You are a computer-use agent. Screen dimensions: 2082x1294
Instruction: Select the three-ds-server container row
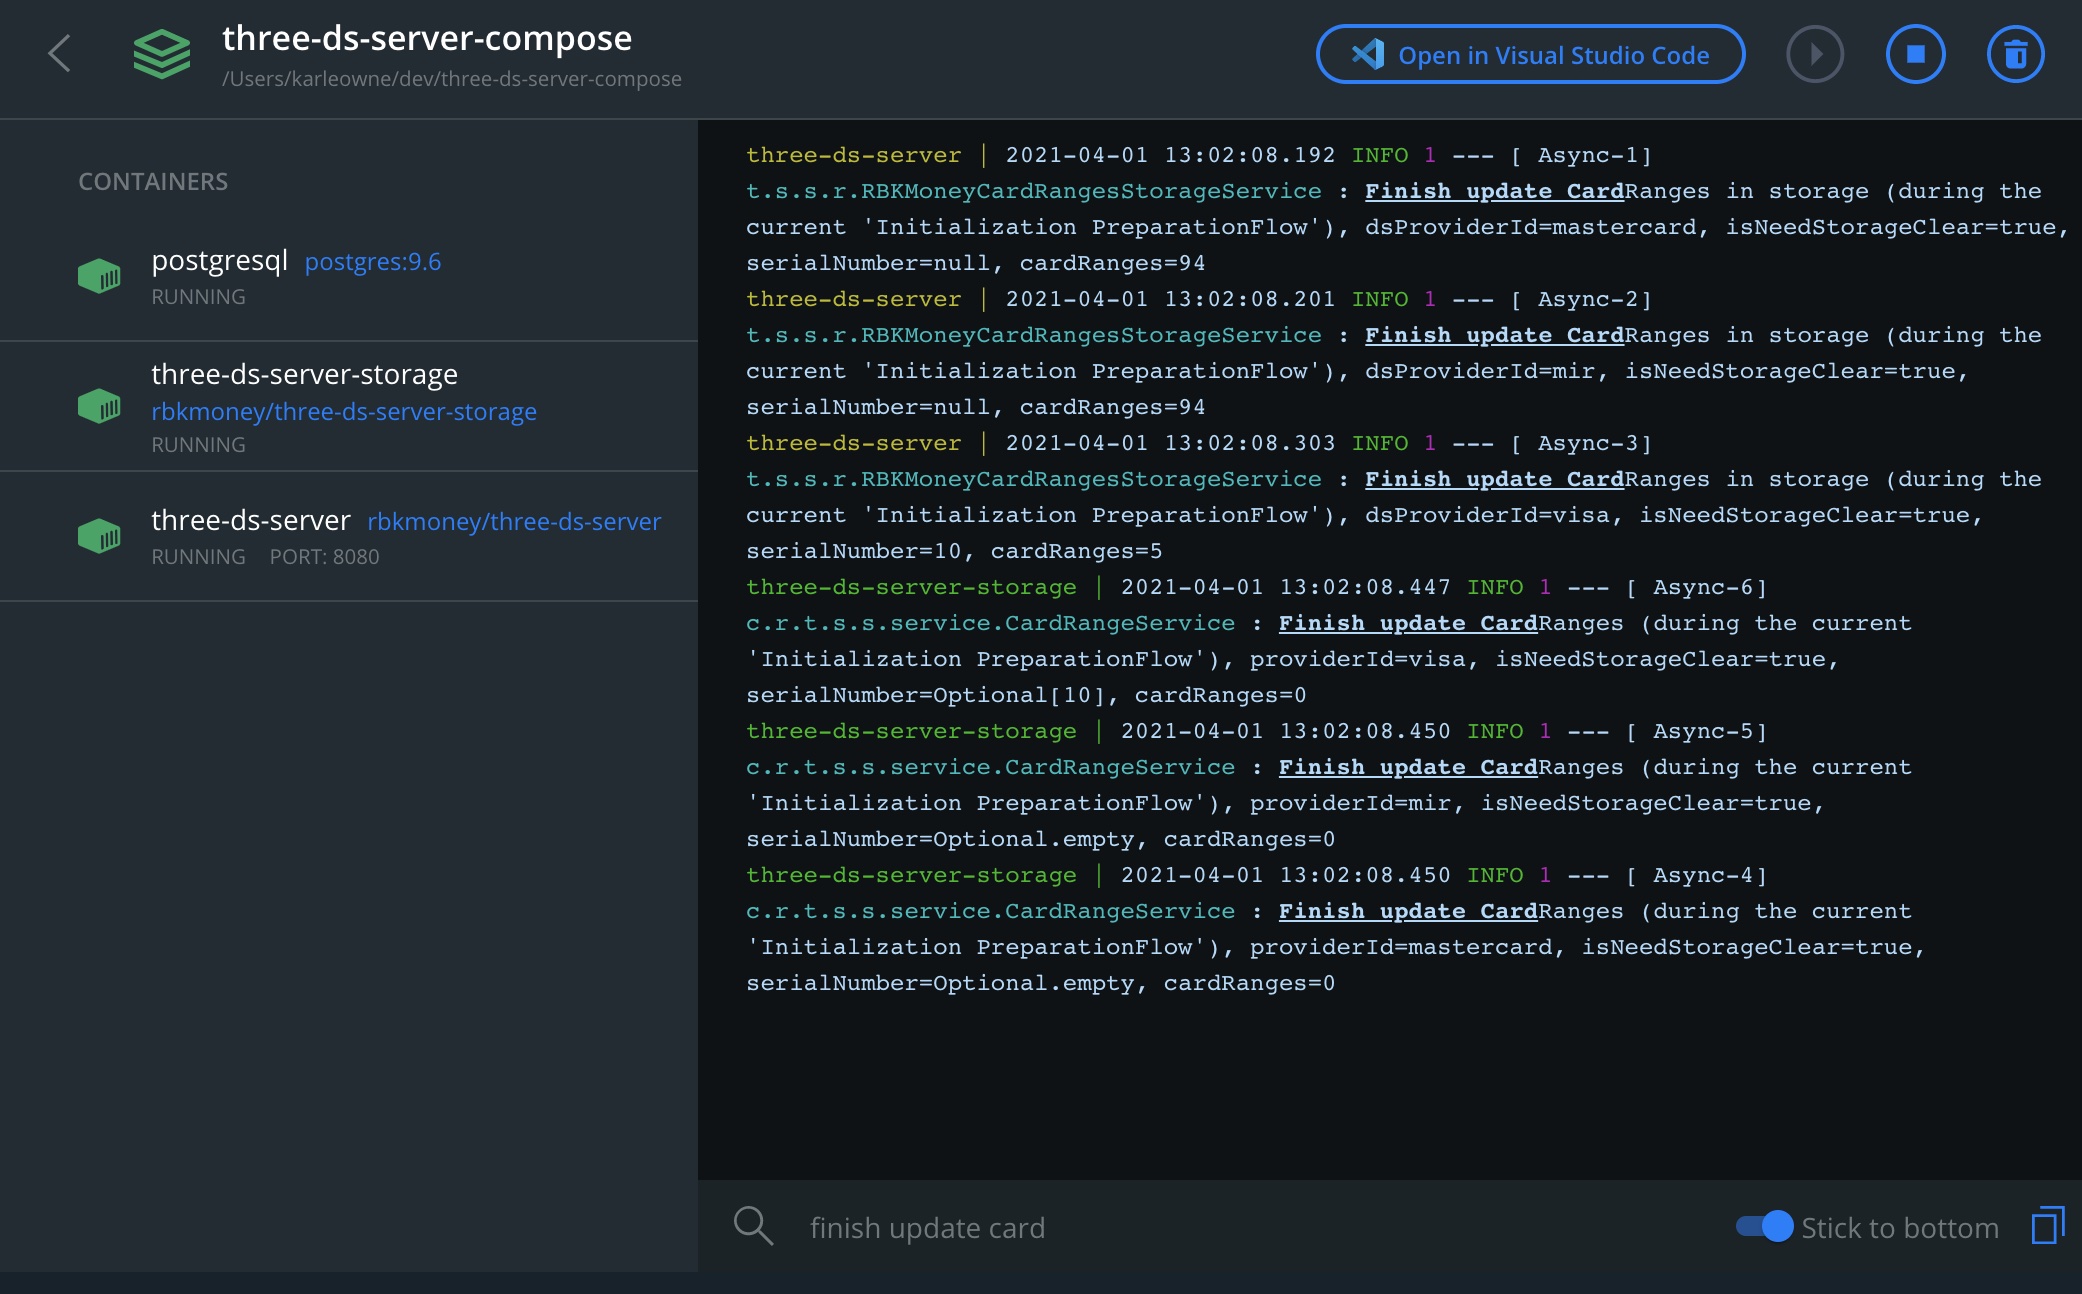pos(349,536)
